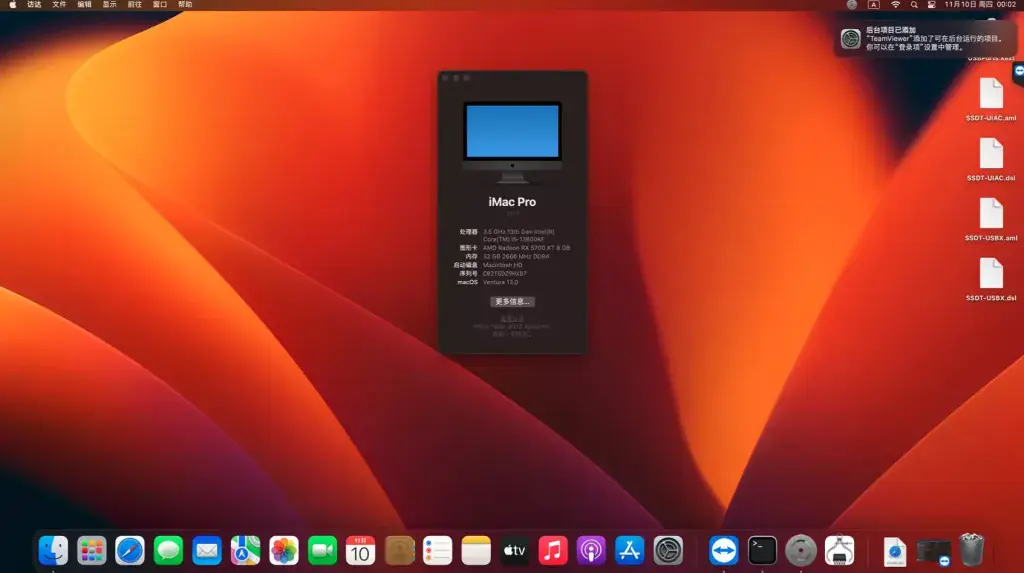The height and width of the screenshot is (573, 1024).
Task: Open the 文件 menu in menu bar
Action: (59, 5)
